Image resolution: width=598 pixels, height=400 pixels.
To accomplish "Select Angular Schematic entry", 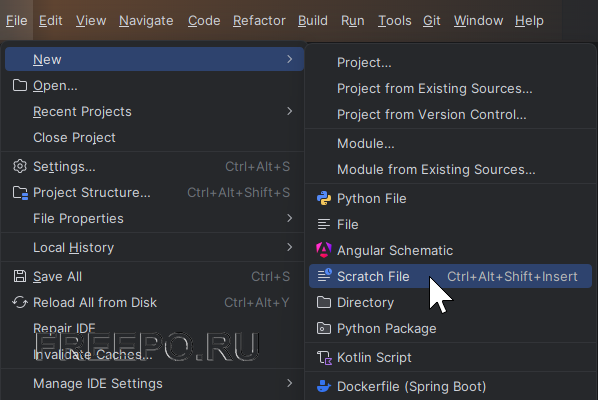I will pyautogui.click(x=450, y=251).
